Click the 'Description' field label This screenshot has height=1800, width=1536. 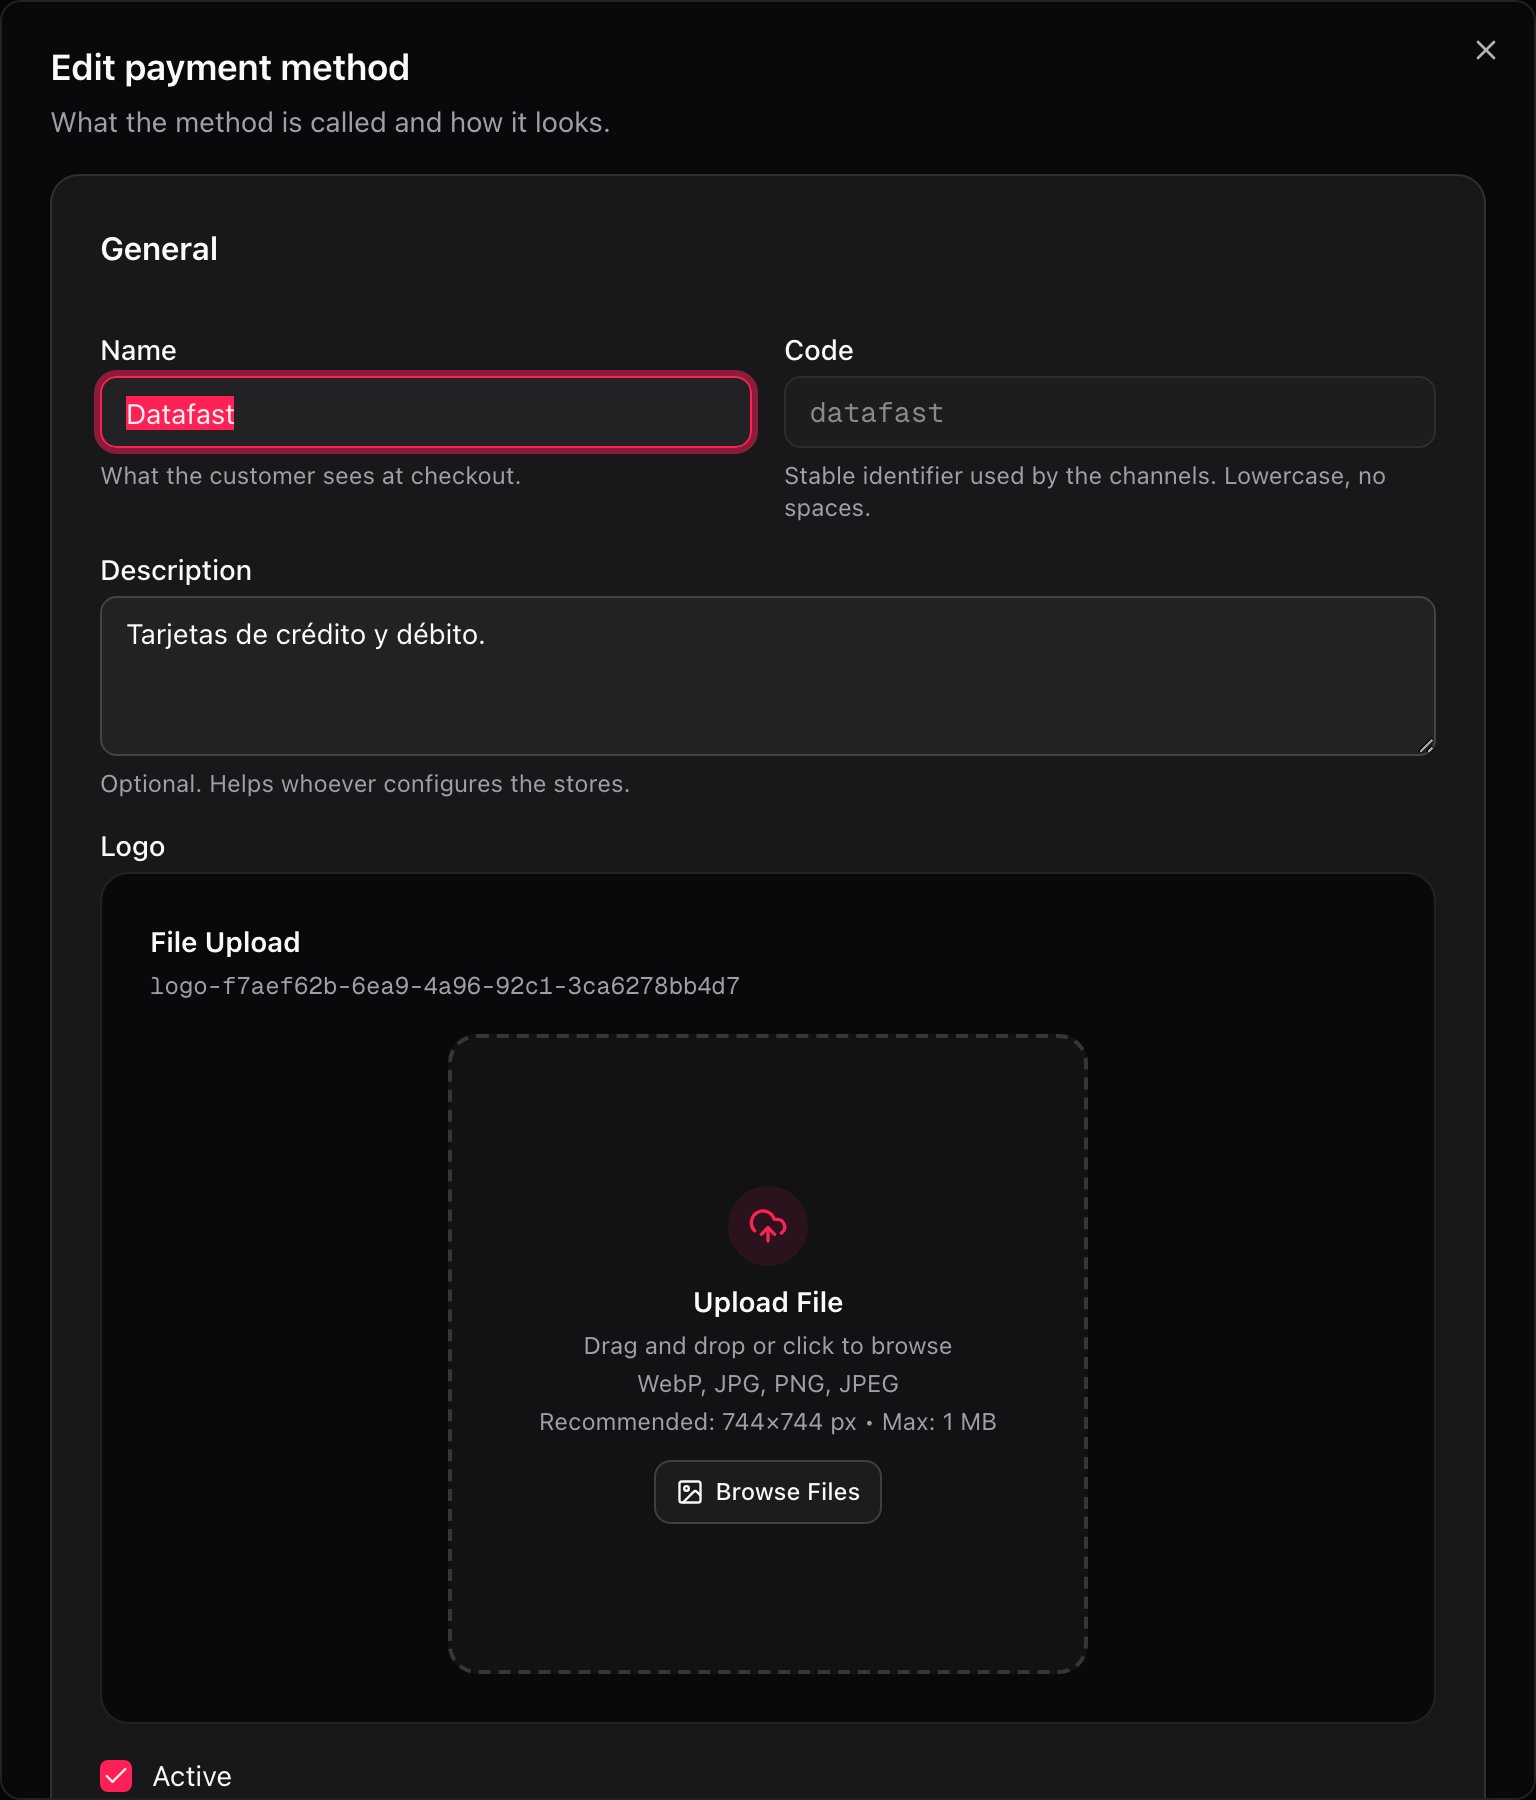point(176,570)
